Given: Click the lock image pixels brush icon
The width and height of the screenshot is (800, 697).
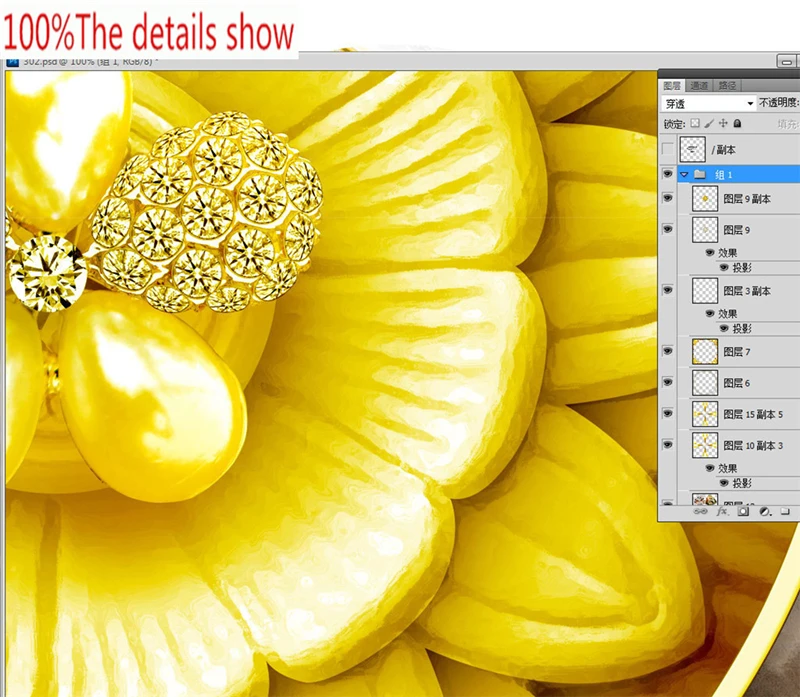Looking at the screenshot, I should point(709,123).
